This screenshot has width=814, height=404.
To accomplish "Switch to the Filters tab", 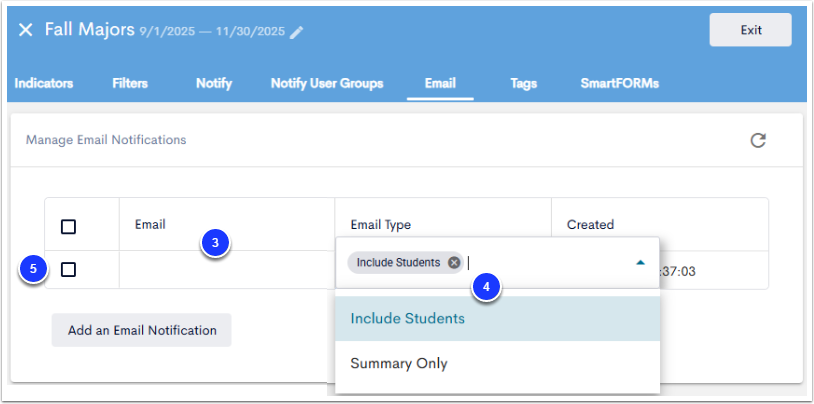I will click(130, 83).
